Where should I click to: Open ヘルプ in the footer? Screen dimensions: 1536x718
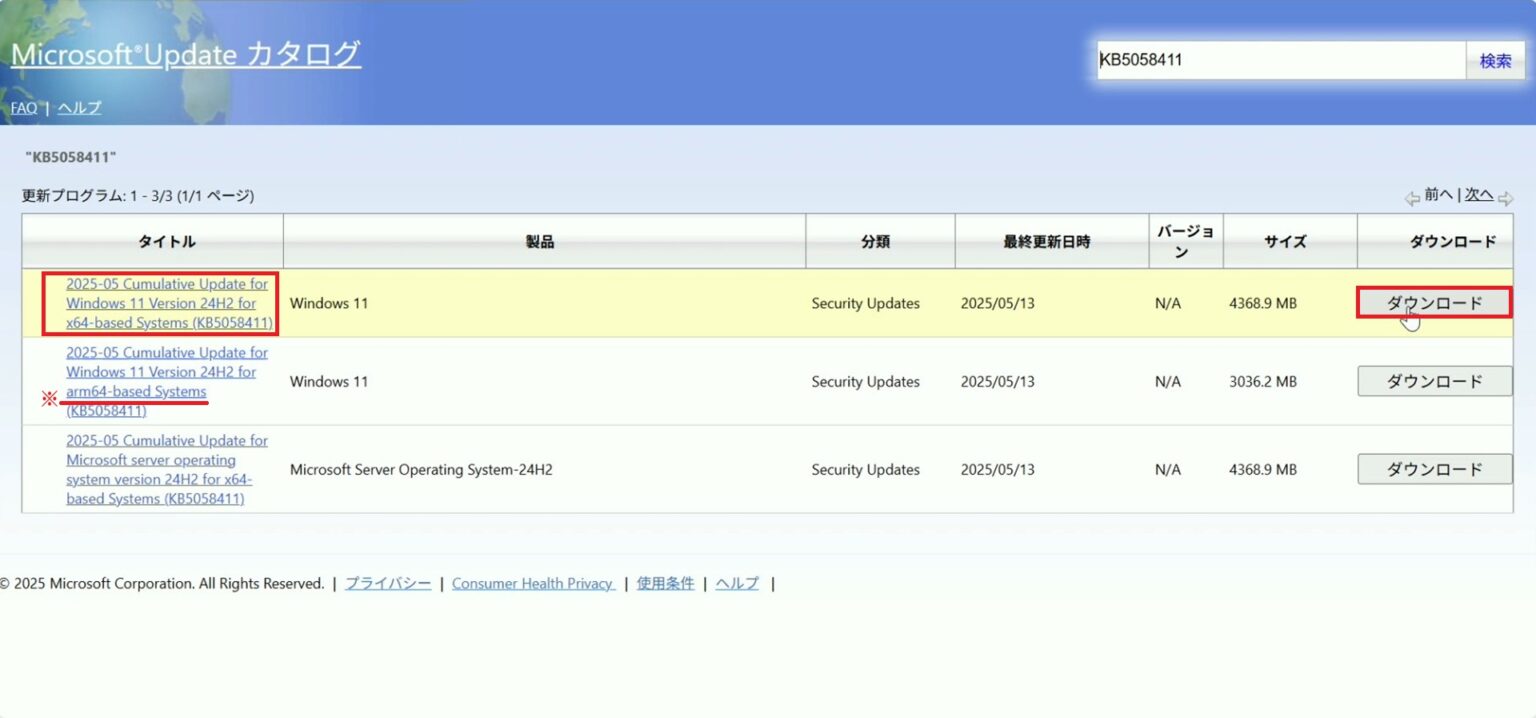coord(736,583)
